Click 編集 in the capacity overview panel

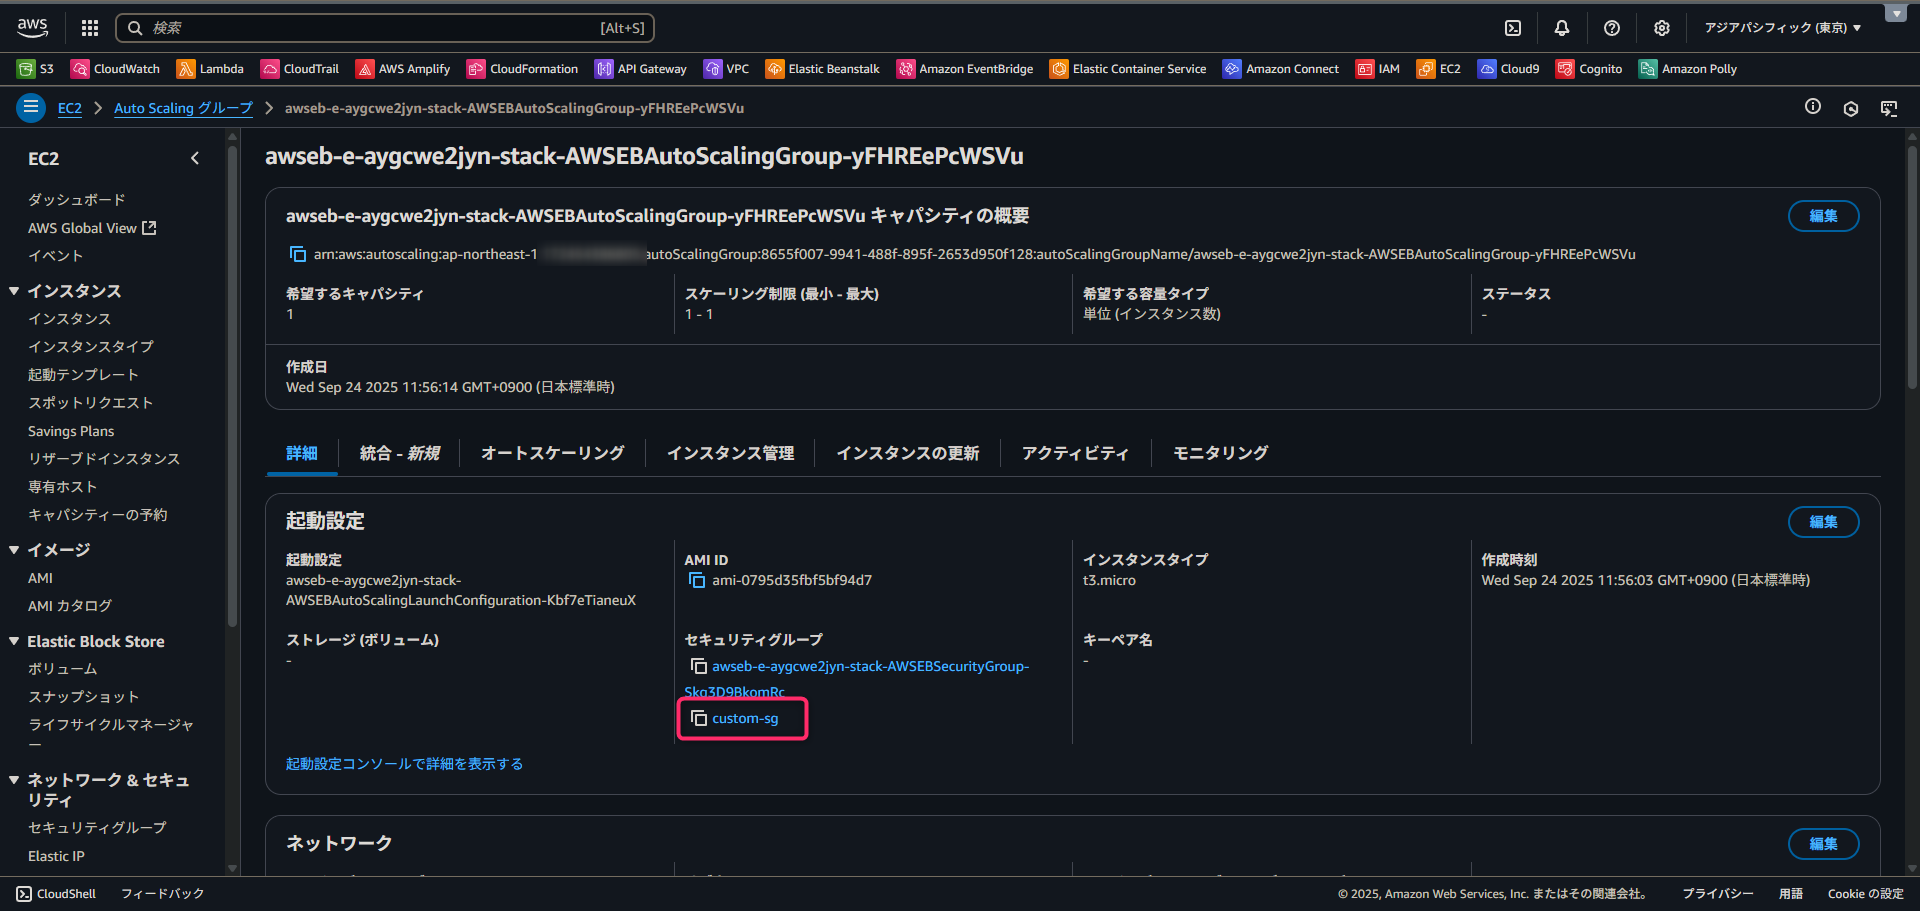[x=1824, y=216]
